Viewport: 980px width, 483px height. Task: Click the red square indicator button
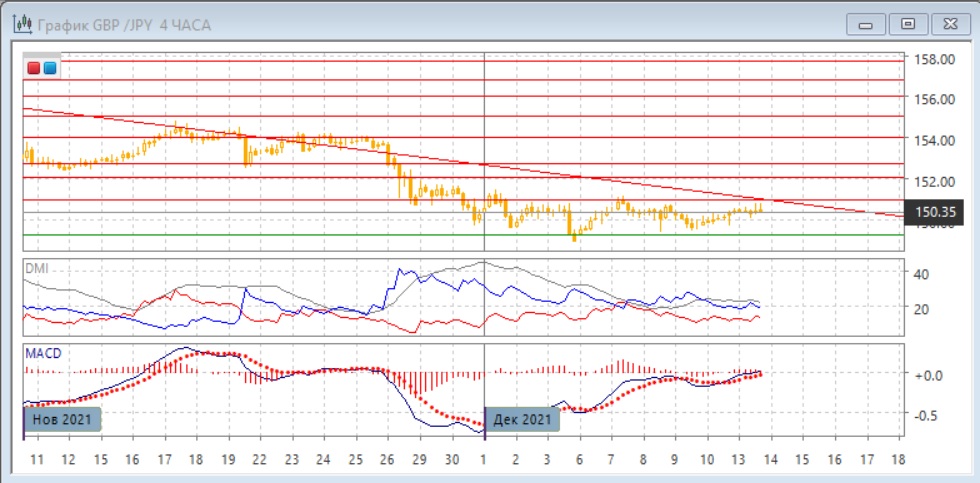click(x=35, y=68)
